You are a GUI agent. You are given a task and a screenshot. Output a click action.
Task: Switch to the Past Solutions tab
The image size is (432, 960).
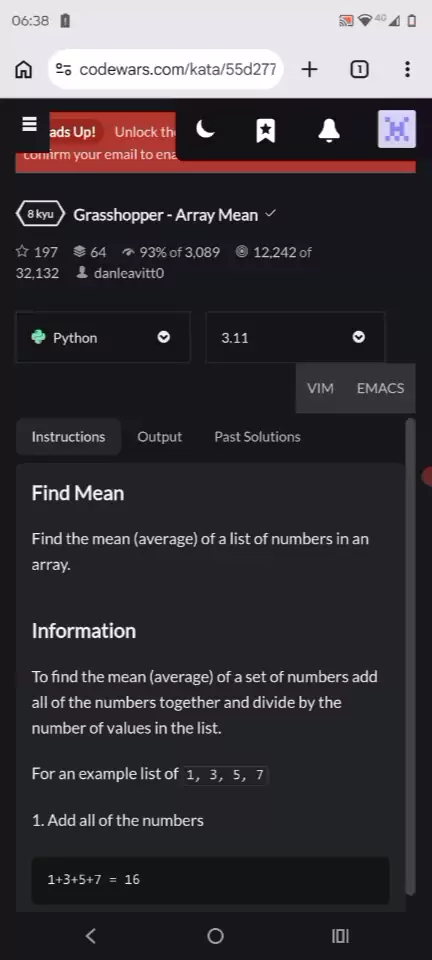tap(257, 437)
